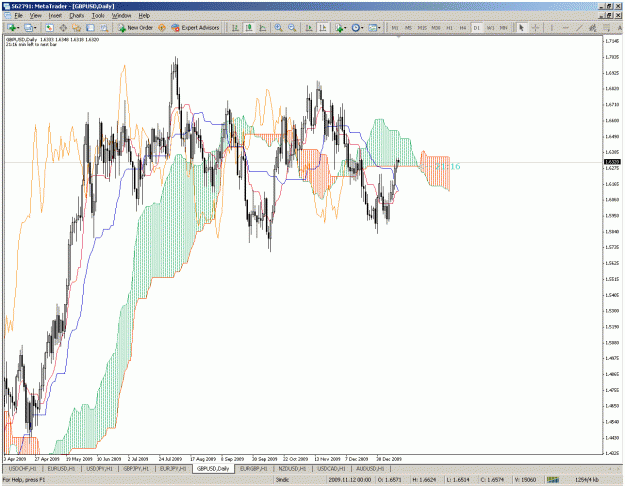
Task: Open the Tools menu
Action: (98, 16)
